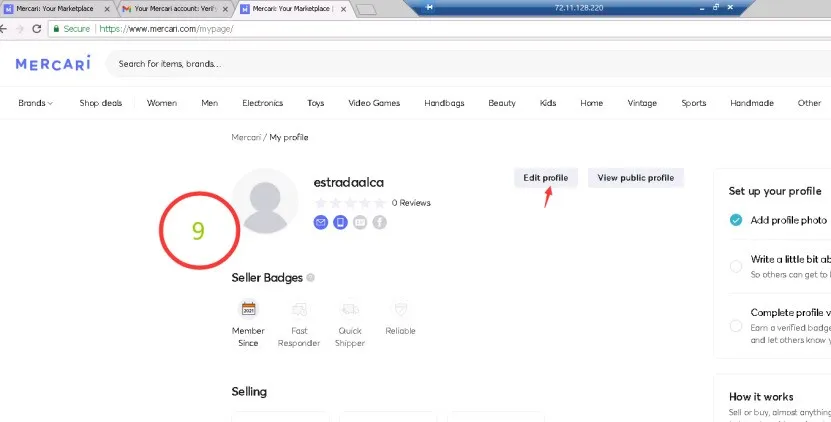Click in the Search for items field
The width and height of the screenshot is (831, 422).
(x=466, y=64)
